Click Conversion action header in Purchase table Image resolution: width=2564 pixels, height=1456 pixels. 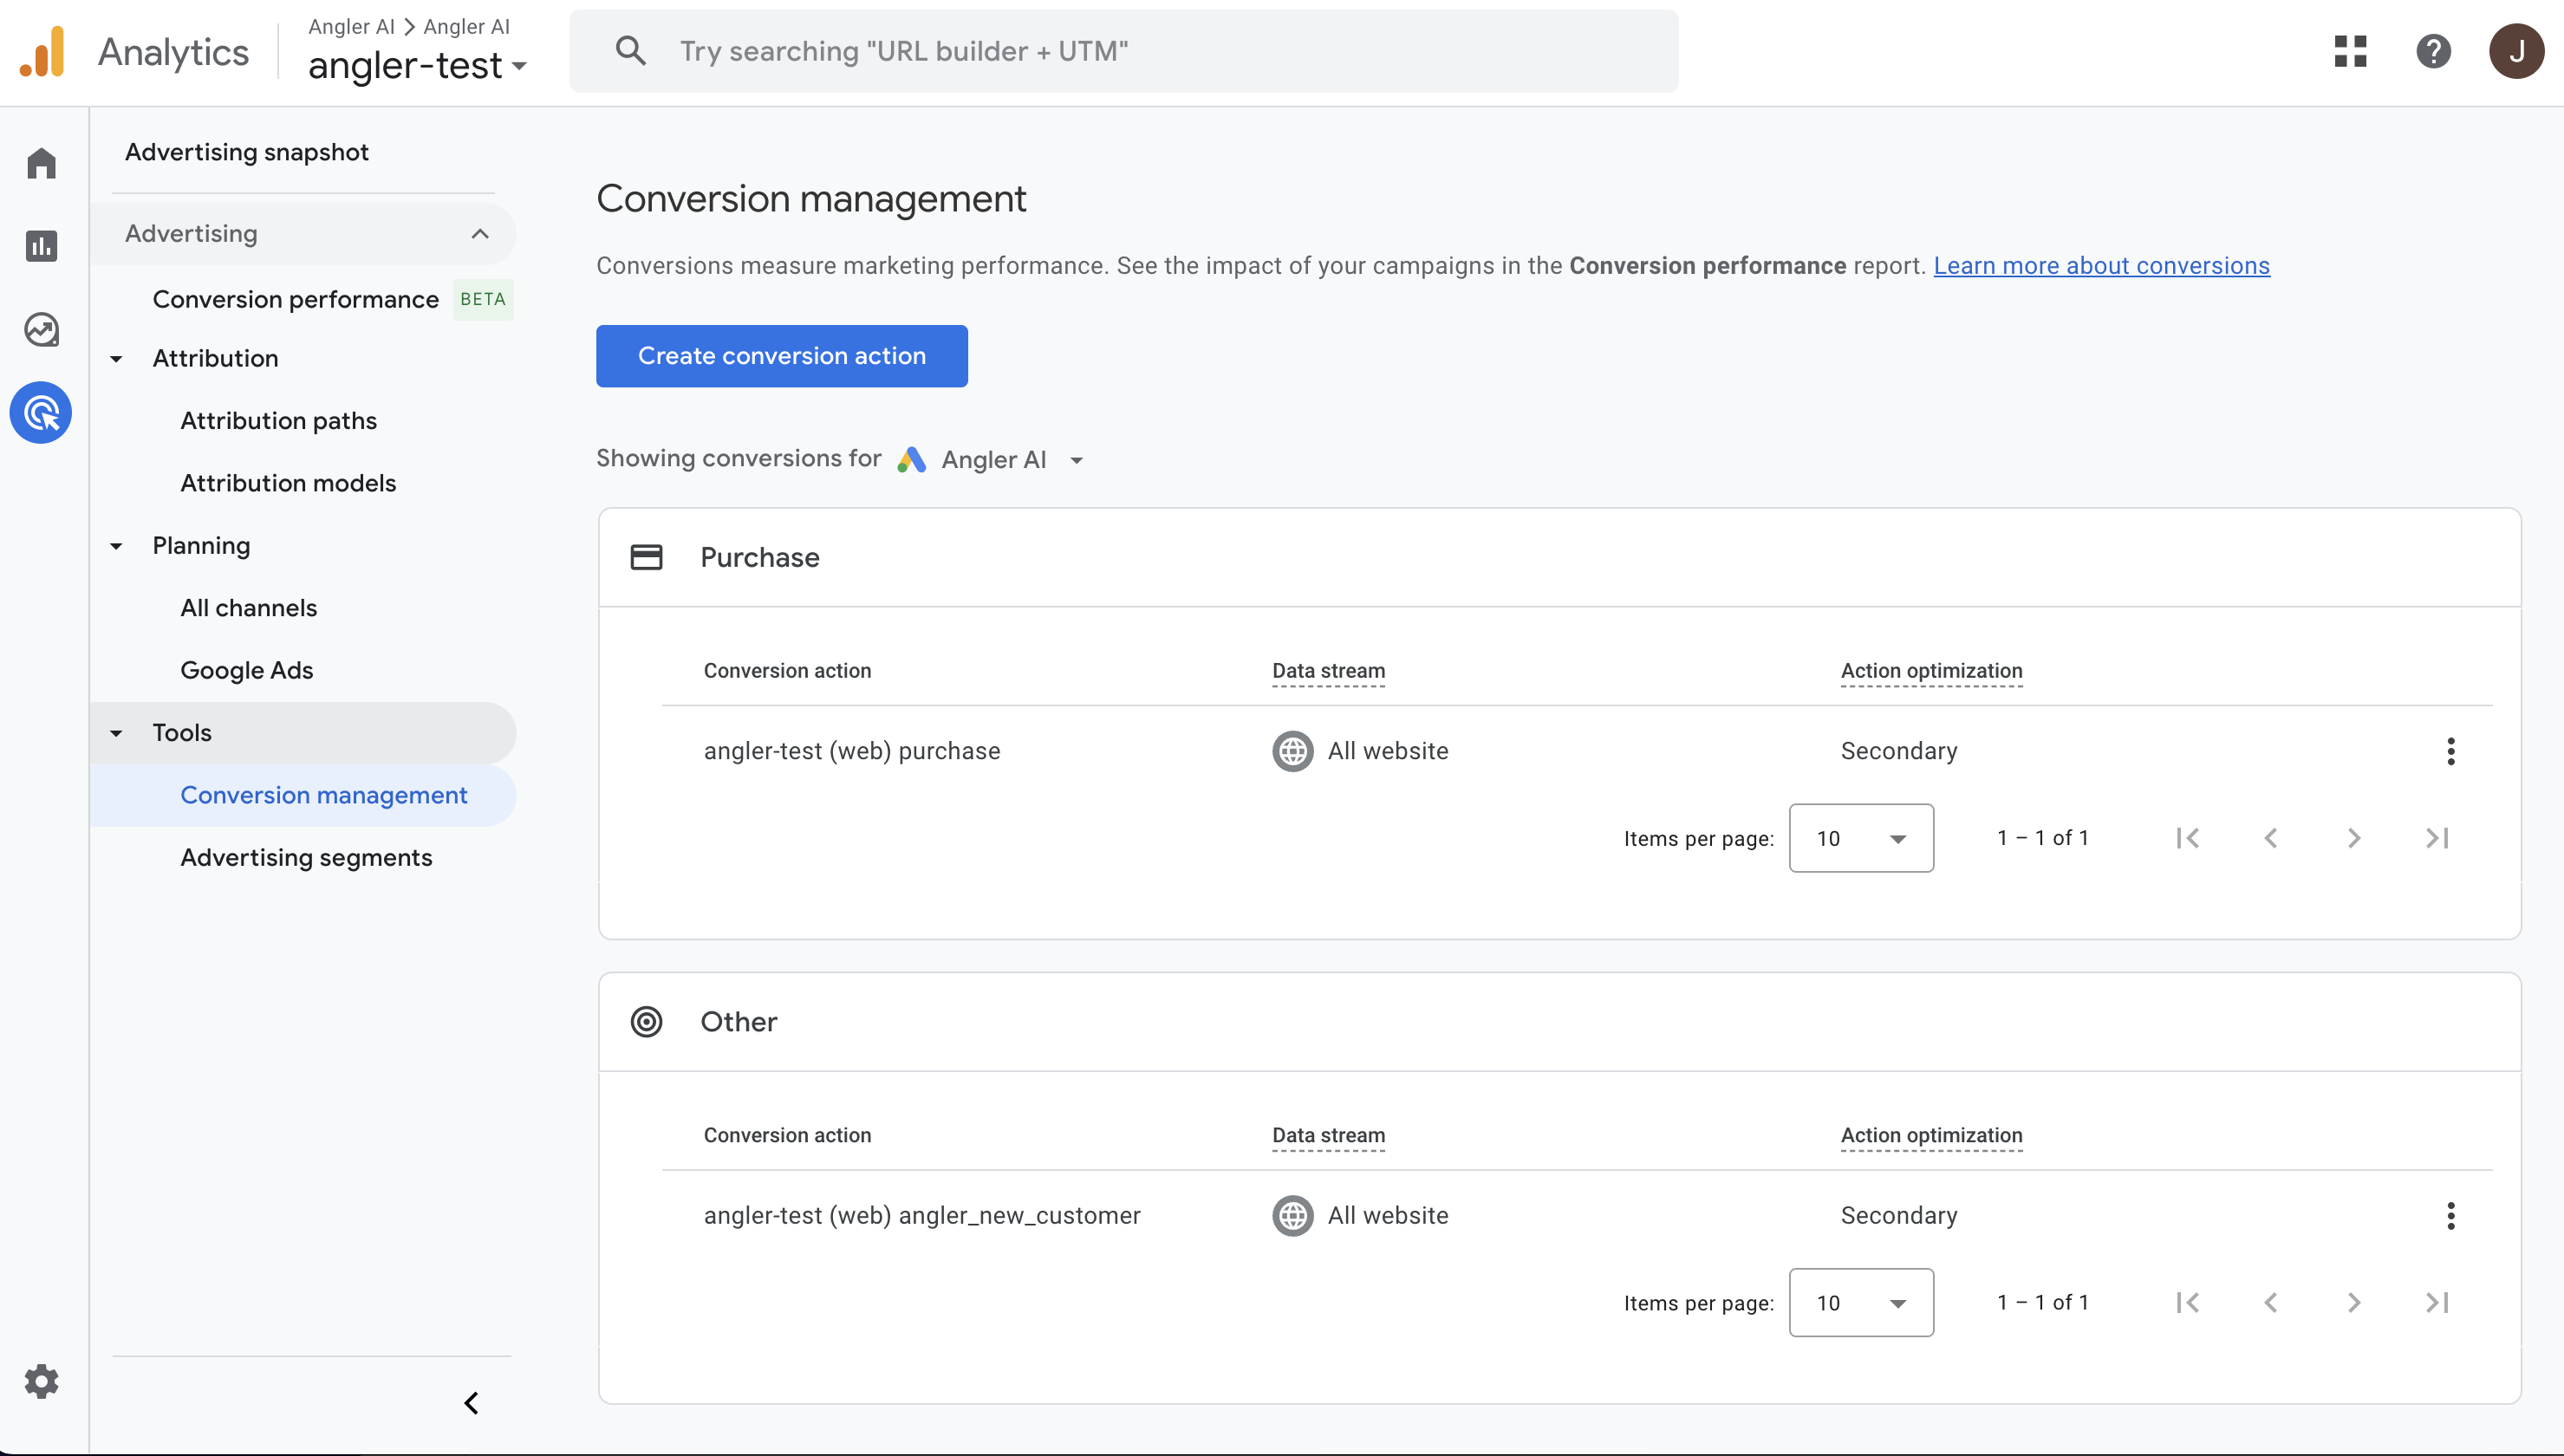(787, 671)
